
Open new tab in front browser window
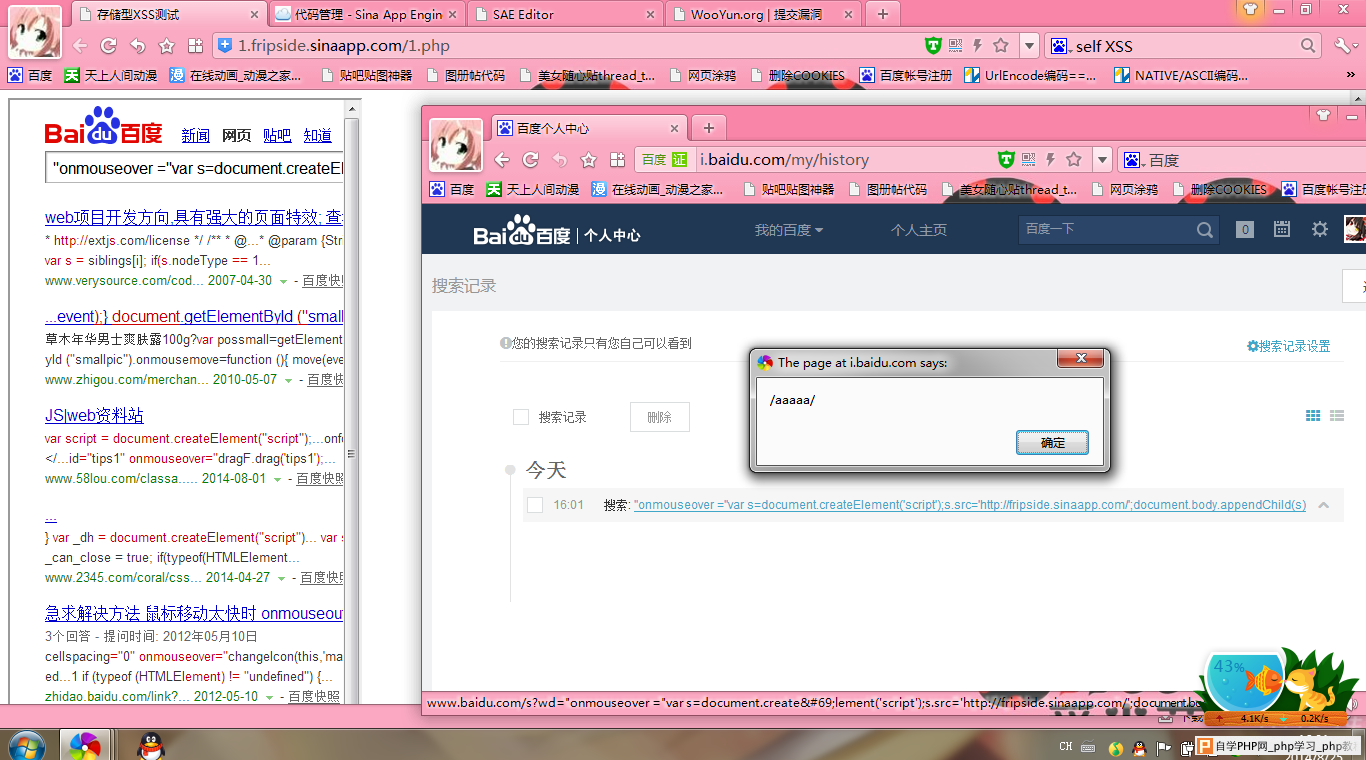[x=709, y=128]
